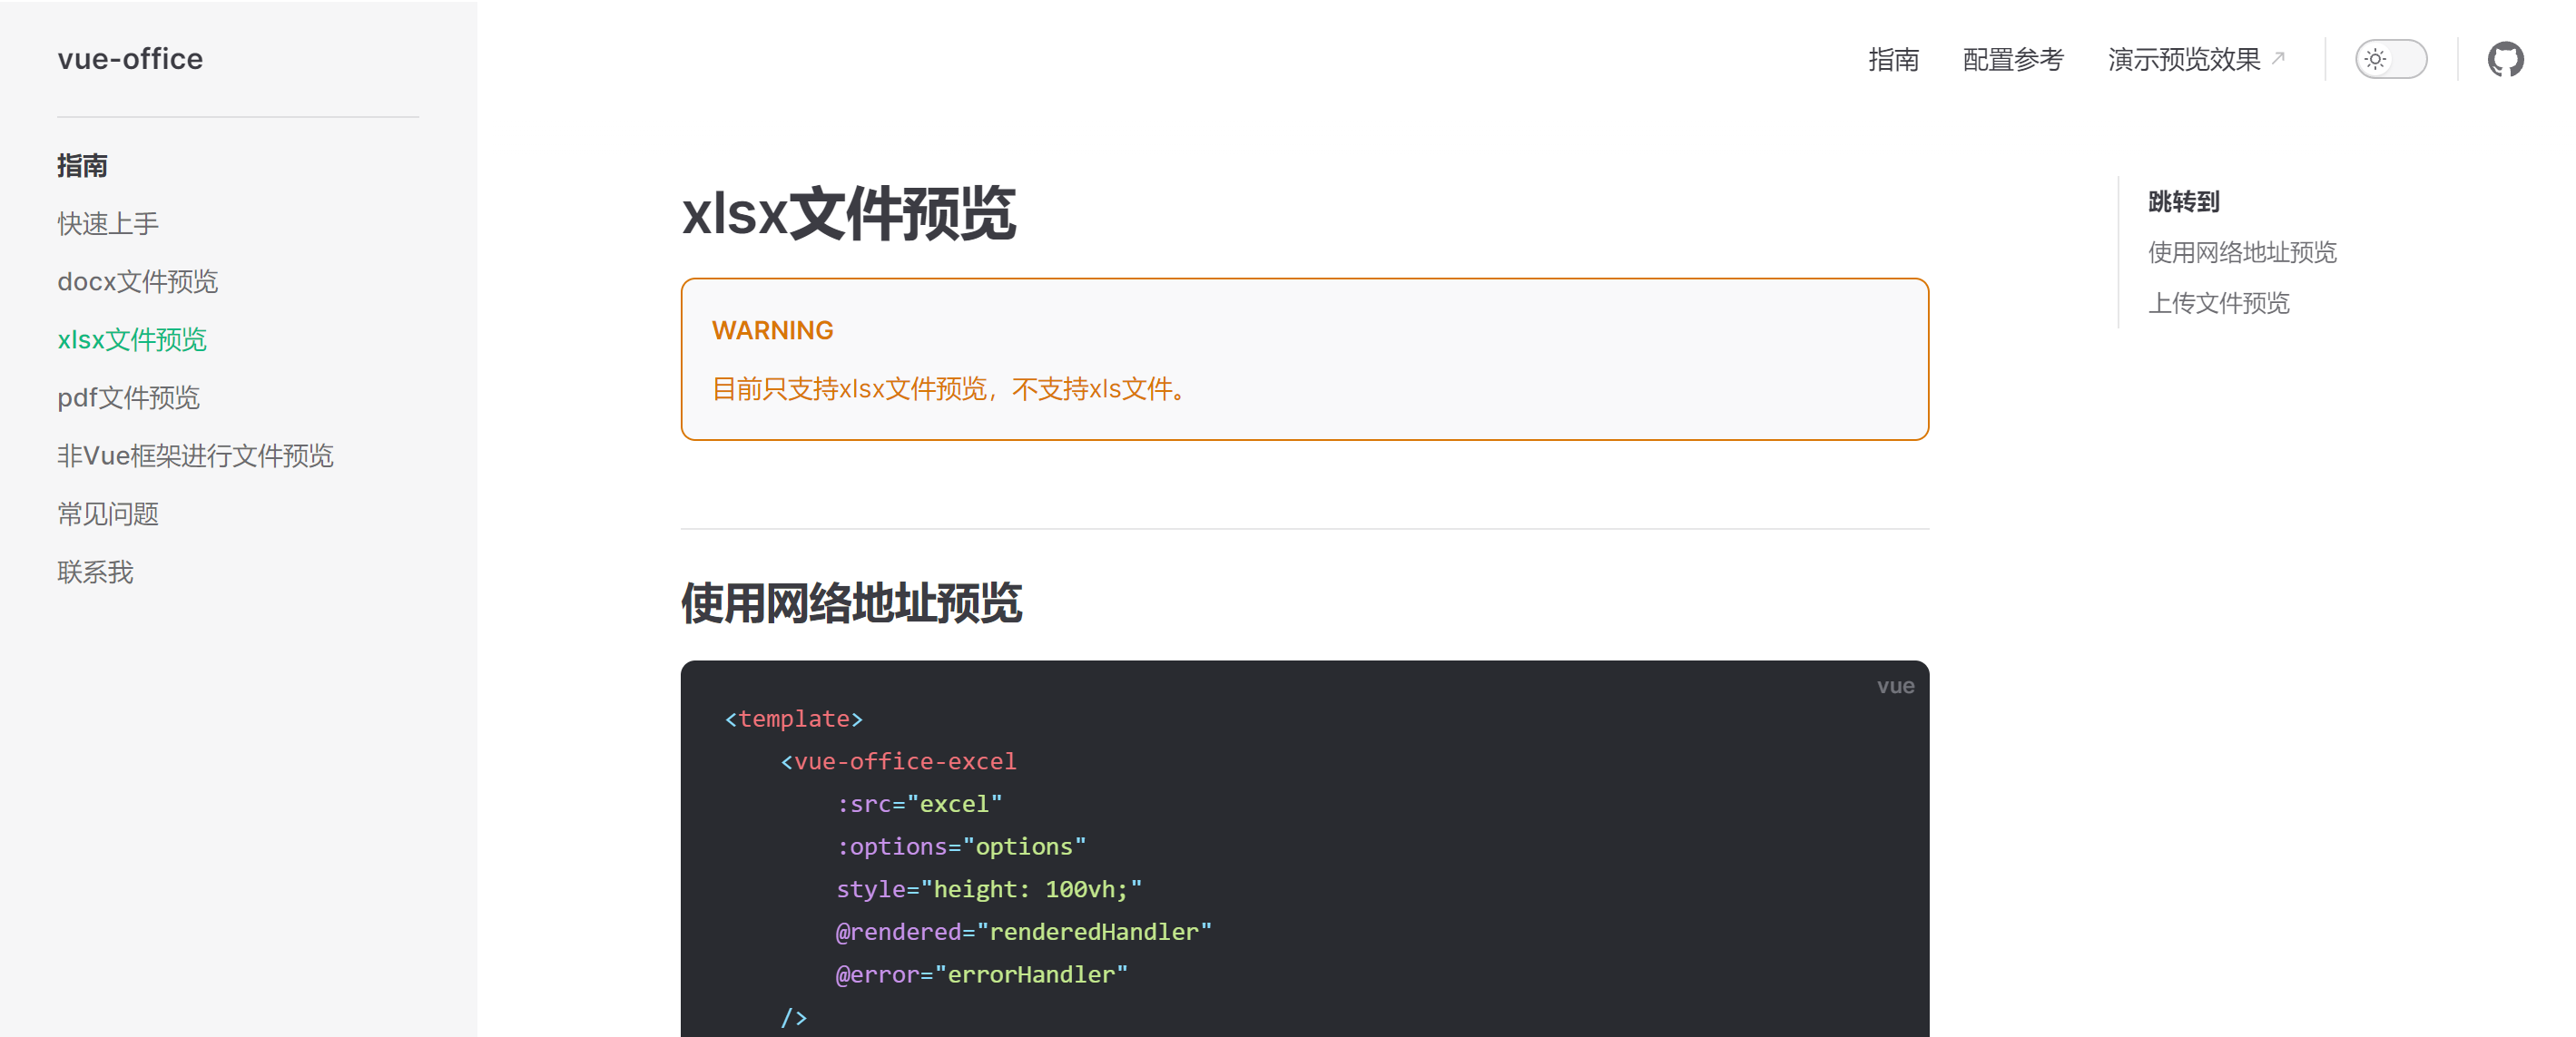Open 指南 in top navigation
2576x1037 pixels.
(1893, 59)
